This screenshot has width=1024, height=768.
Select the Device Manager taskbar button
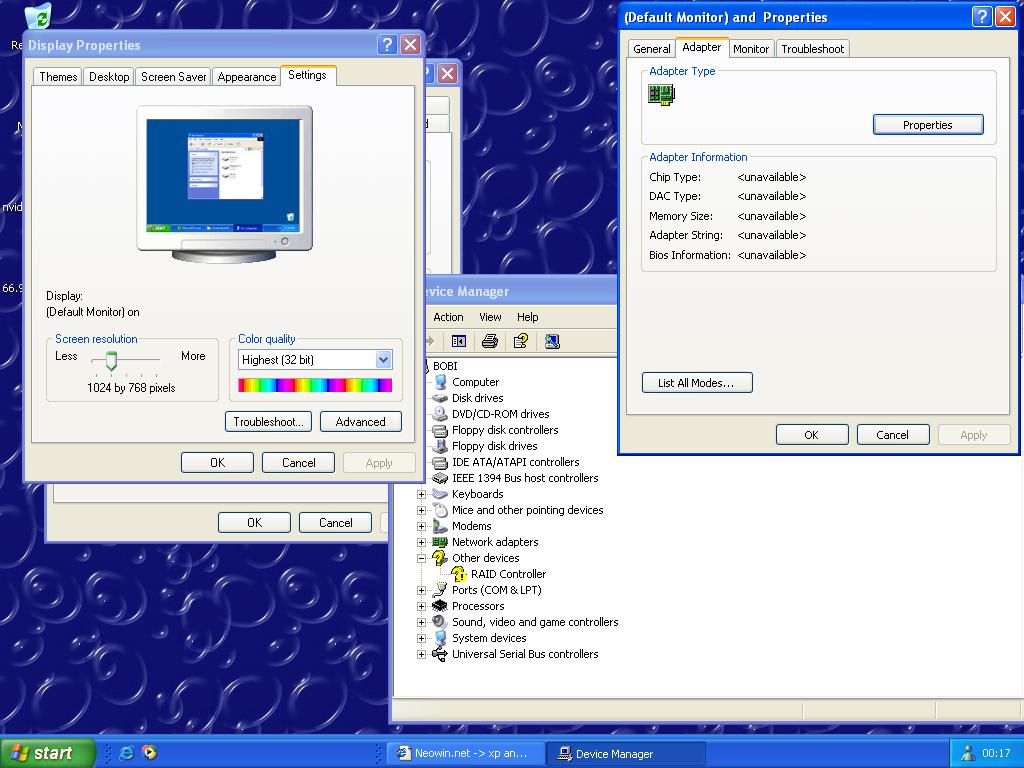627,753
